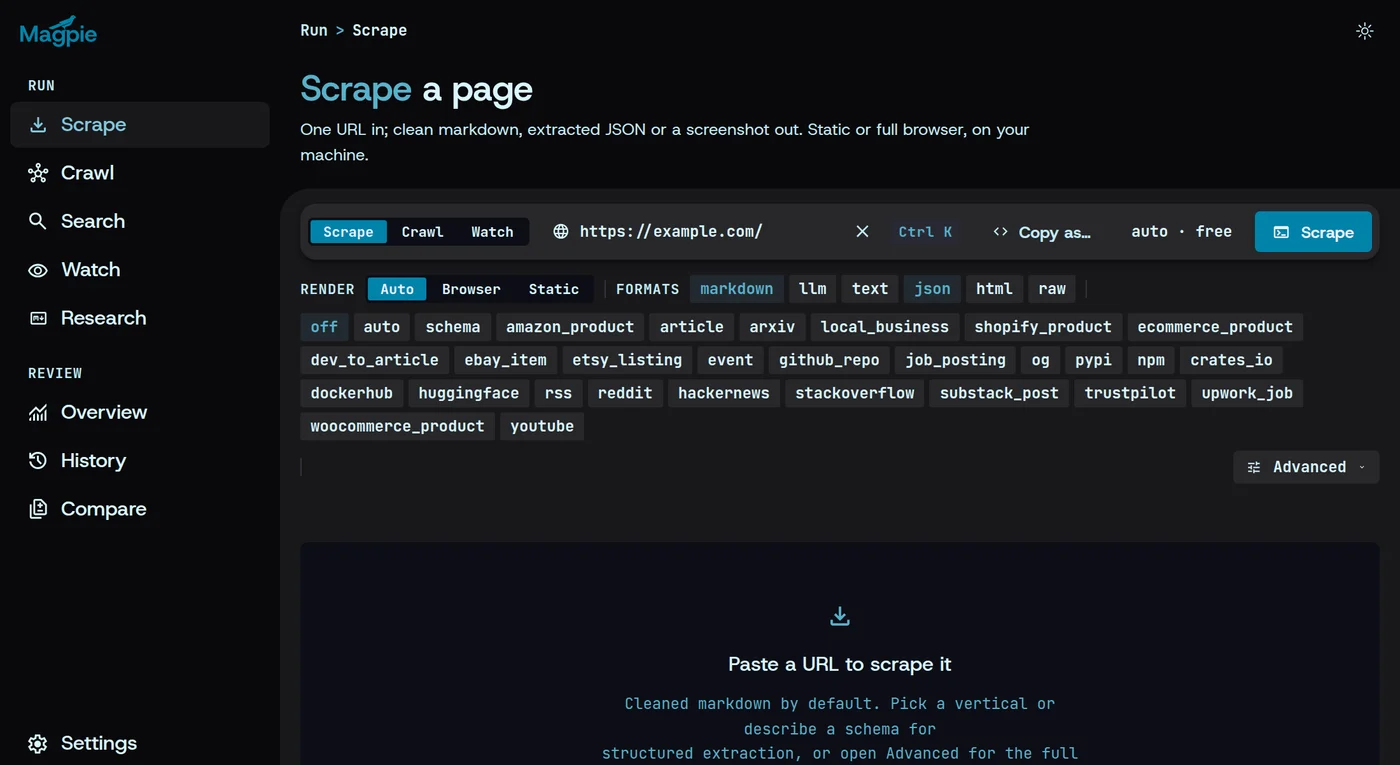Click the Ctrl K shortcut badge
This screenshot has height=765, width=1400.
(x=925, y=232)
